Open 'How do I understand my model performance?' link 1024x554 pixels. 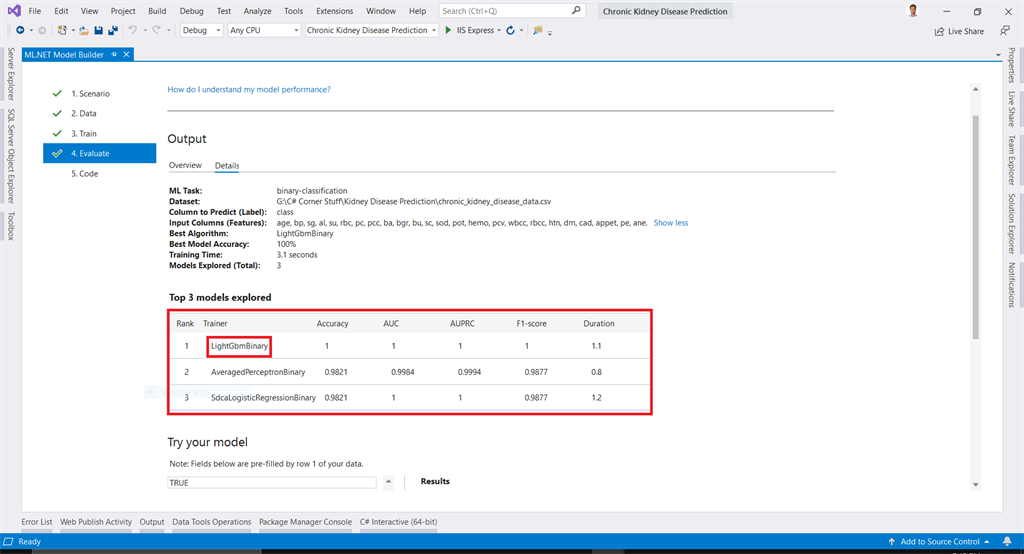[x=249, y=90]
